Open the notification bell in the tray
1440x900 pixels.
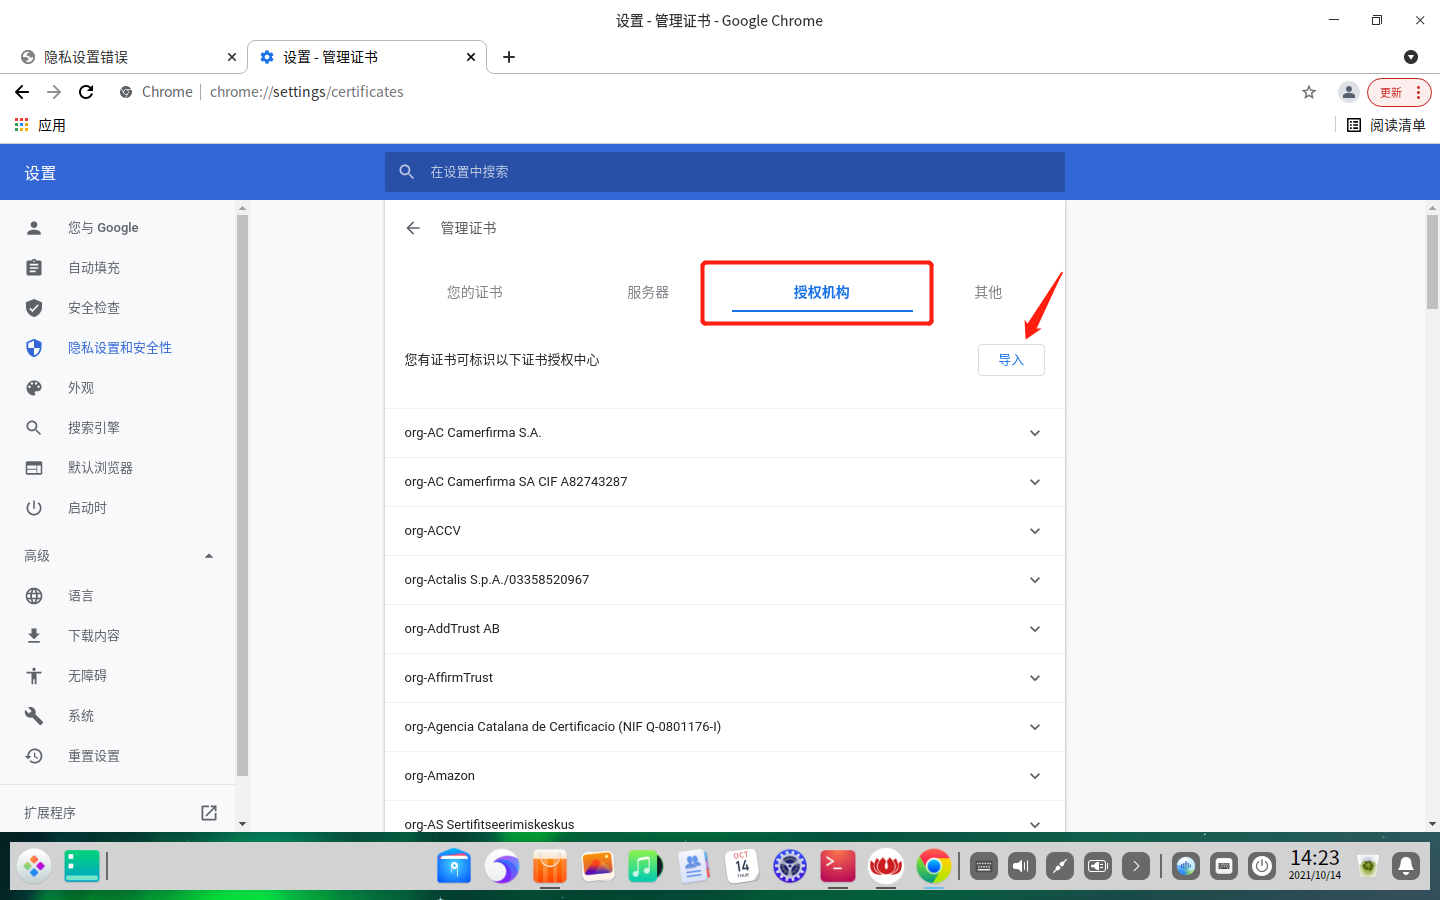pyautogui.click(x=1406, y=866)
